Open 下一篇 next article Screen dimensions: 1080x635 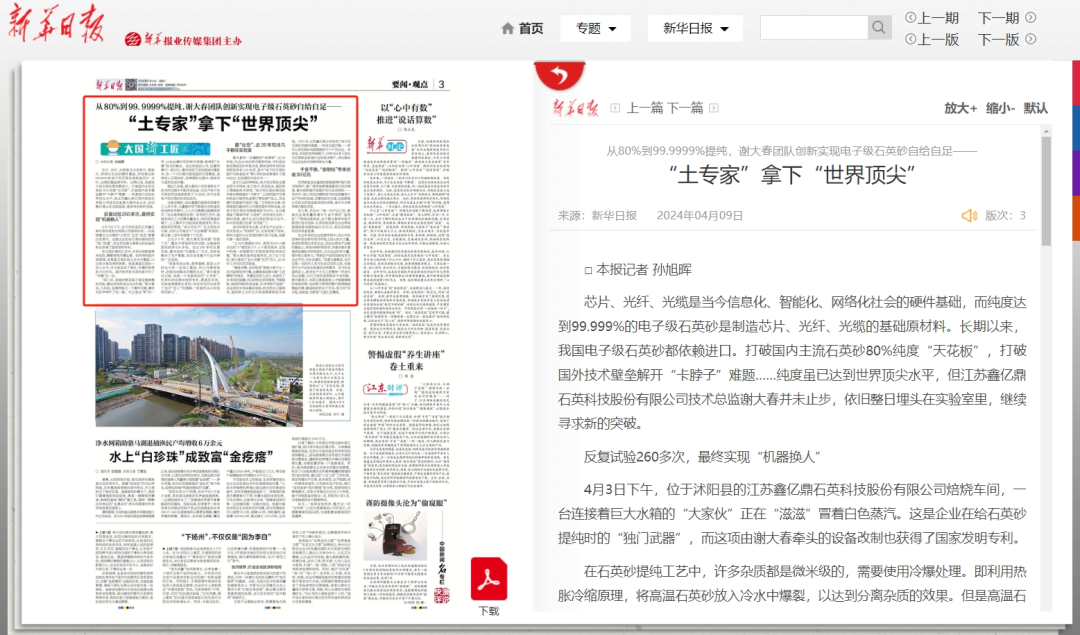685,107
